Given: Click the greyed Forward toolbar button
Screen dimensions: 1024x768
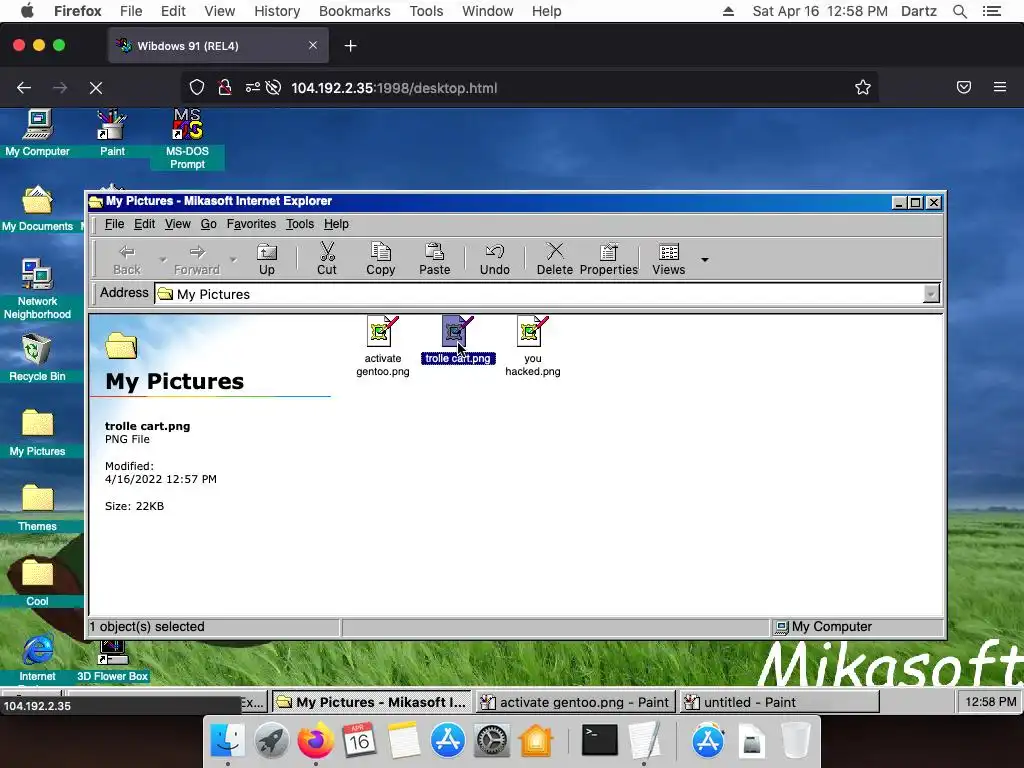Looking at the screenshot, I should [197, 259].
